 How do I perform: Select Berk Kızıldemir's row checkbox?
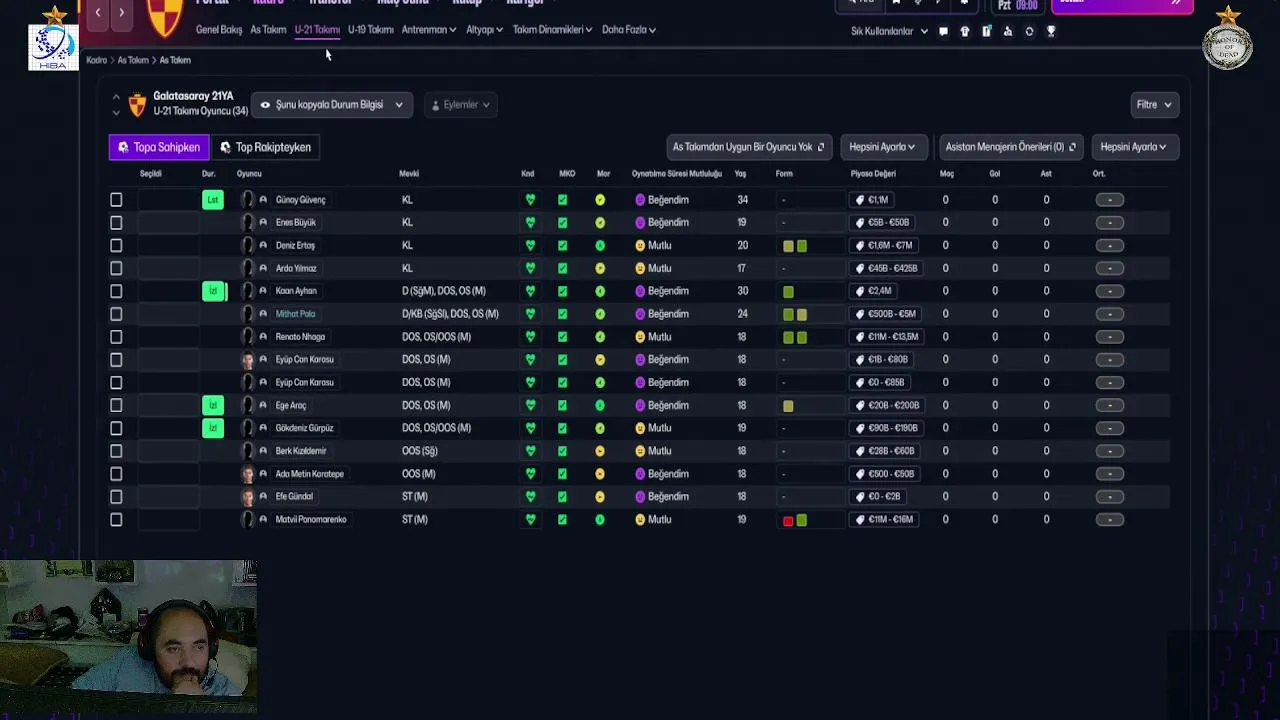click(x=116, y=451)
